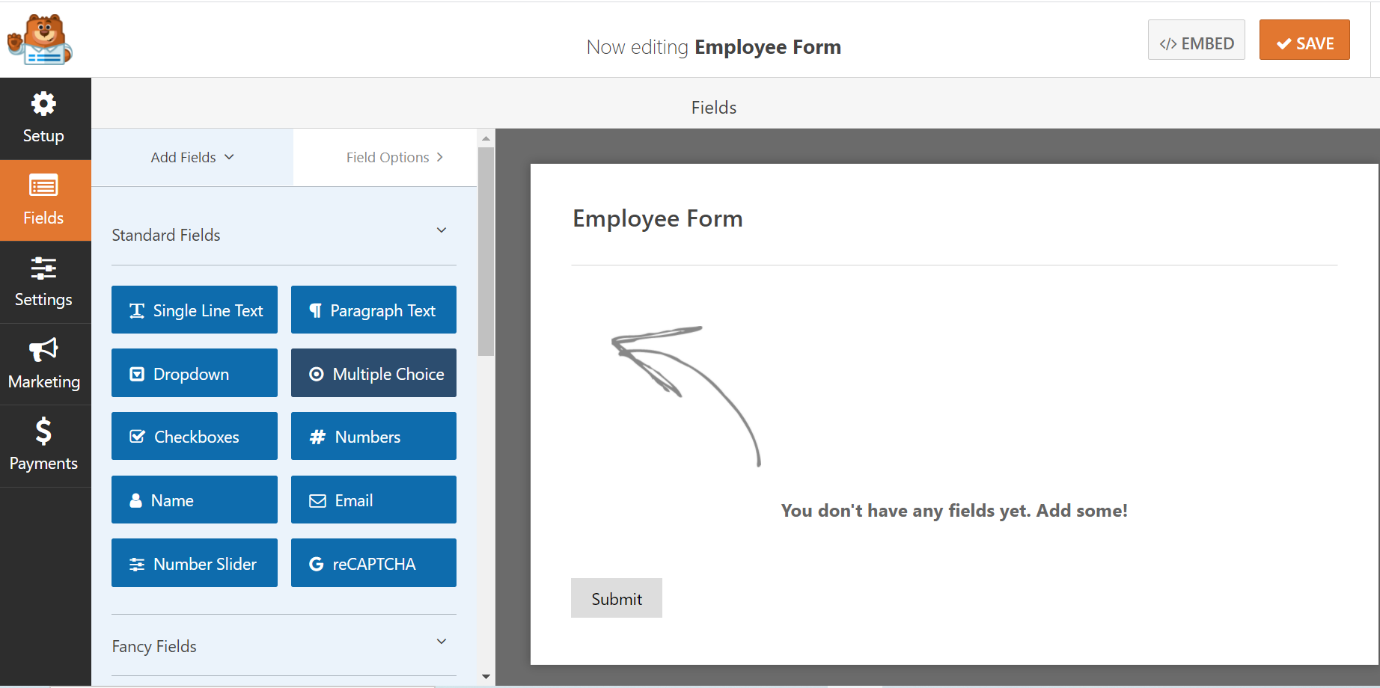This screenshot has width=1380, height=688.
Task: Add a Dropdown field
Action: point(194,373)
